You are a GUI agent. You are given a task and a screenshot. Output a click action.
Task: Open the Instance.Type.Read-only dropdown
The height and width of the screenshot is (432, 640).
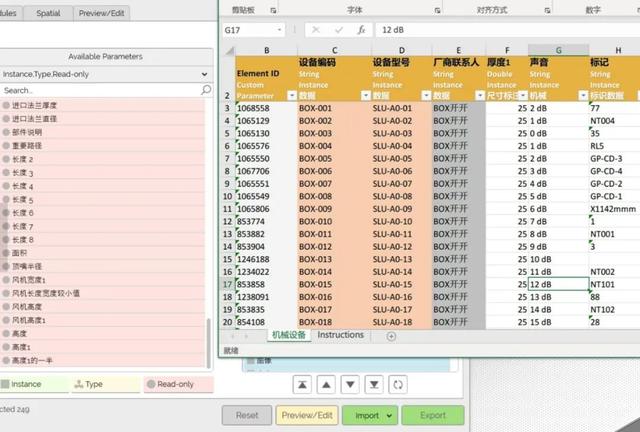point(205,74)
